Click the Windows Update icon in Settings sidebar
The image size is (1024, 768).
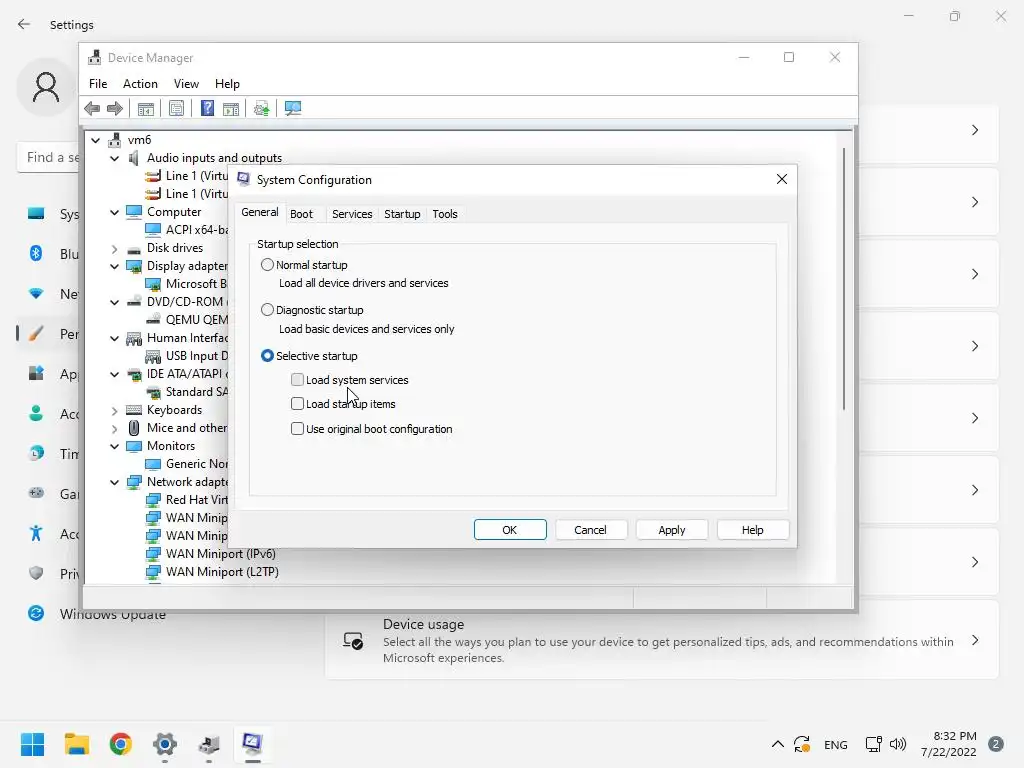36,613
